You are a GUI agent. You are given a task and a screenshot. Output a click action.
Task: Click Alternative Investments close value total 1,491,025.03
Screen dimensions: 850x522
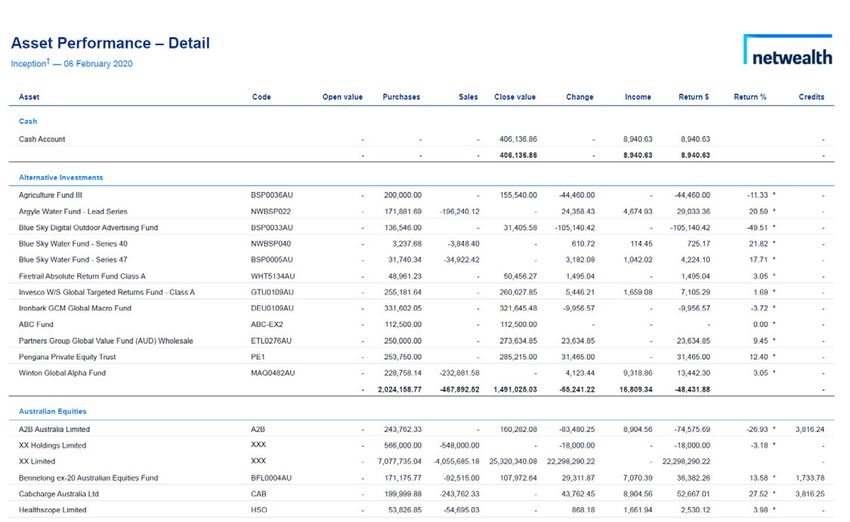pos(515,389)
